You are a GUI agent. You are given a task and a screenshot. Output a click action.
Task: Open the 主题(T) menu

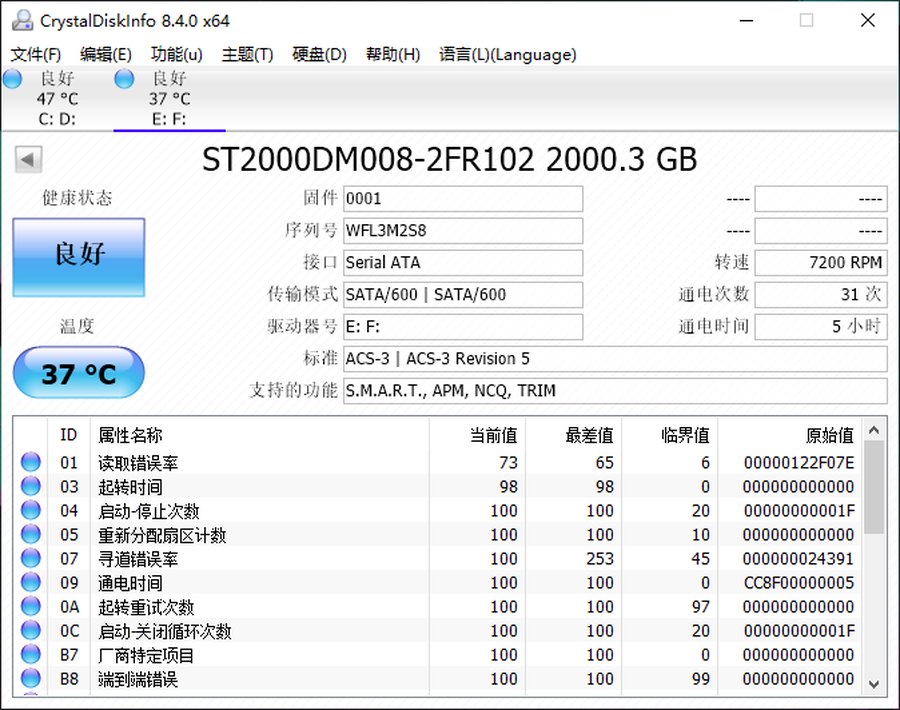point(247,54)
